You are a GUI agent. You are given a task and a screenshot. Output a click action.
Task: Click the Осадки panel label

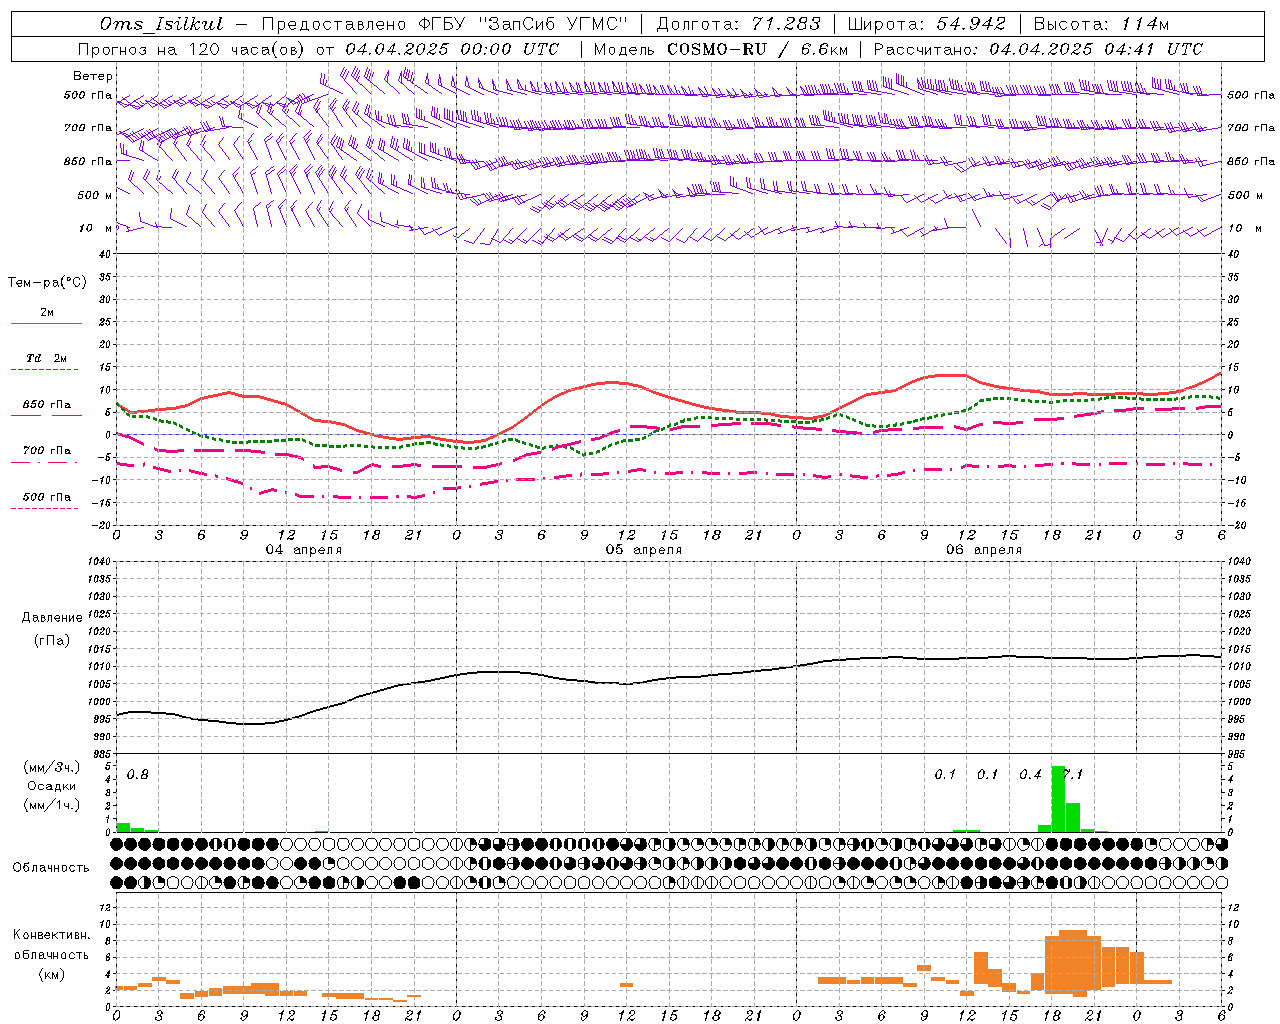pos(52,786)
